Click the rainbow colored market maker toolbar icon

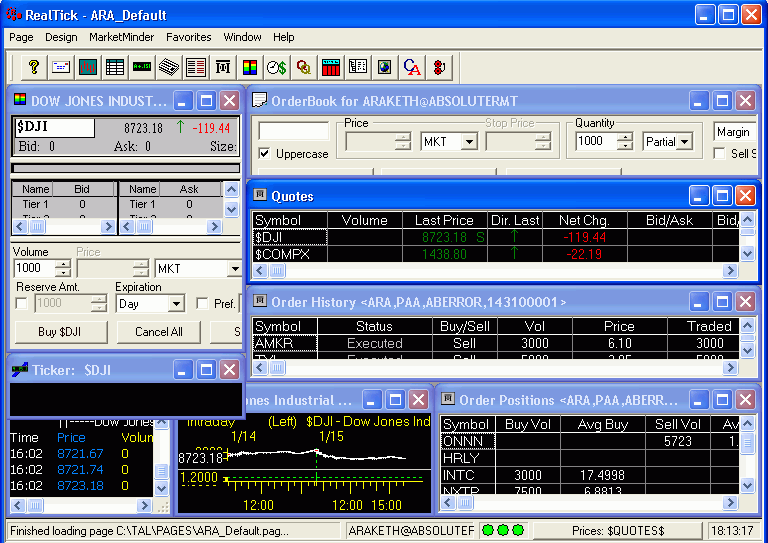pos(250,67)
